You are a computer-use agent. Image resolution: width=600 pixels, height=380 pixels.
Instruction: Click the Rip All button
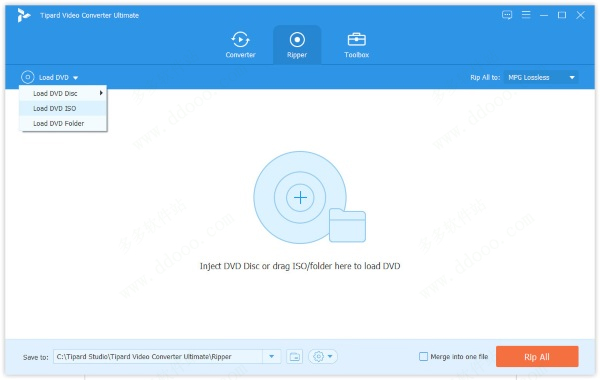coord(537,357)
